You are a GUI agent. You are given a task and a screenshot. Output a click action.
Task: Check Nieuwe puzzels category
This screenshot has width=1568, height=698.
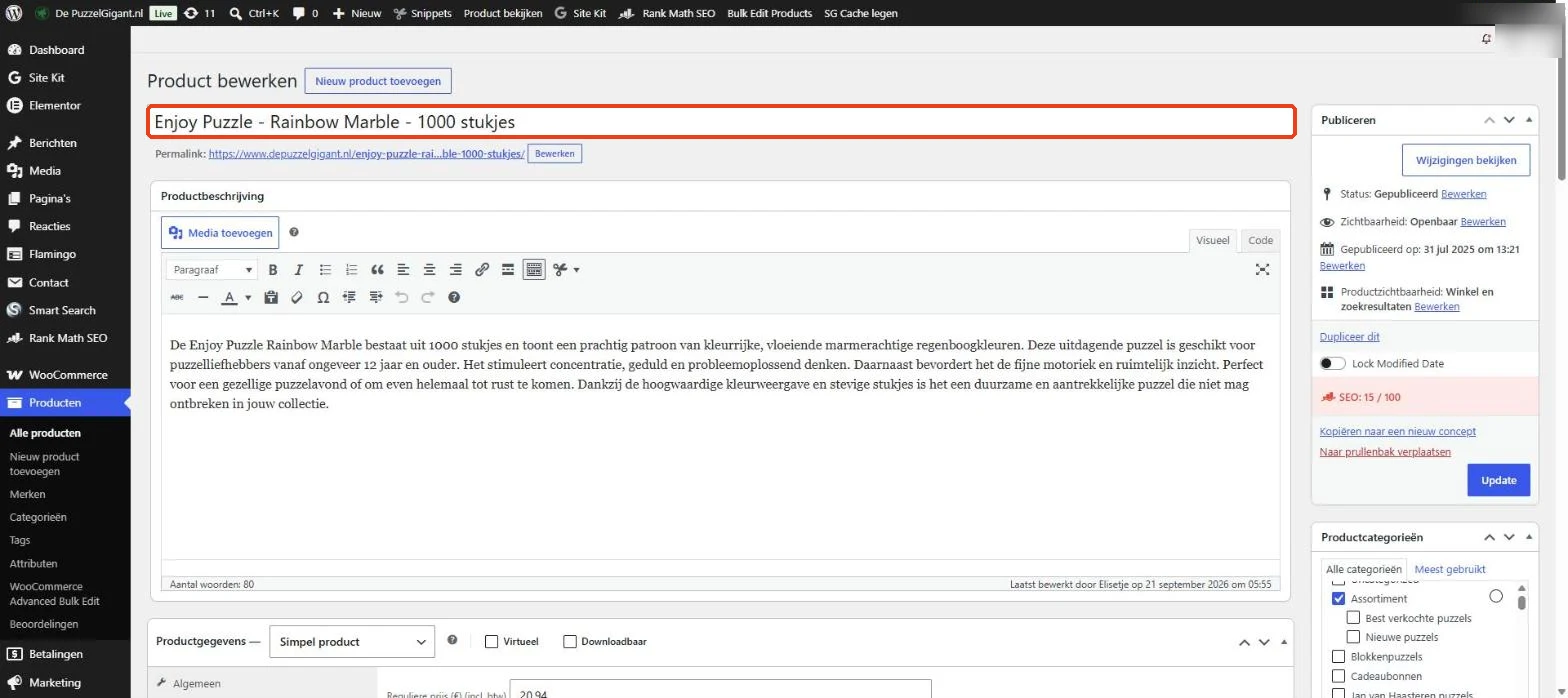pos(1354,637)
